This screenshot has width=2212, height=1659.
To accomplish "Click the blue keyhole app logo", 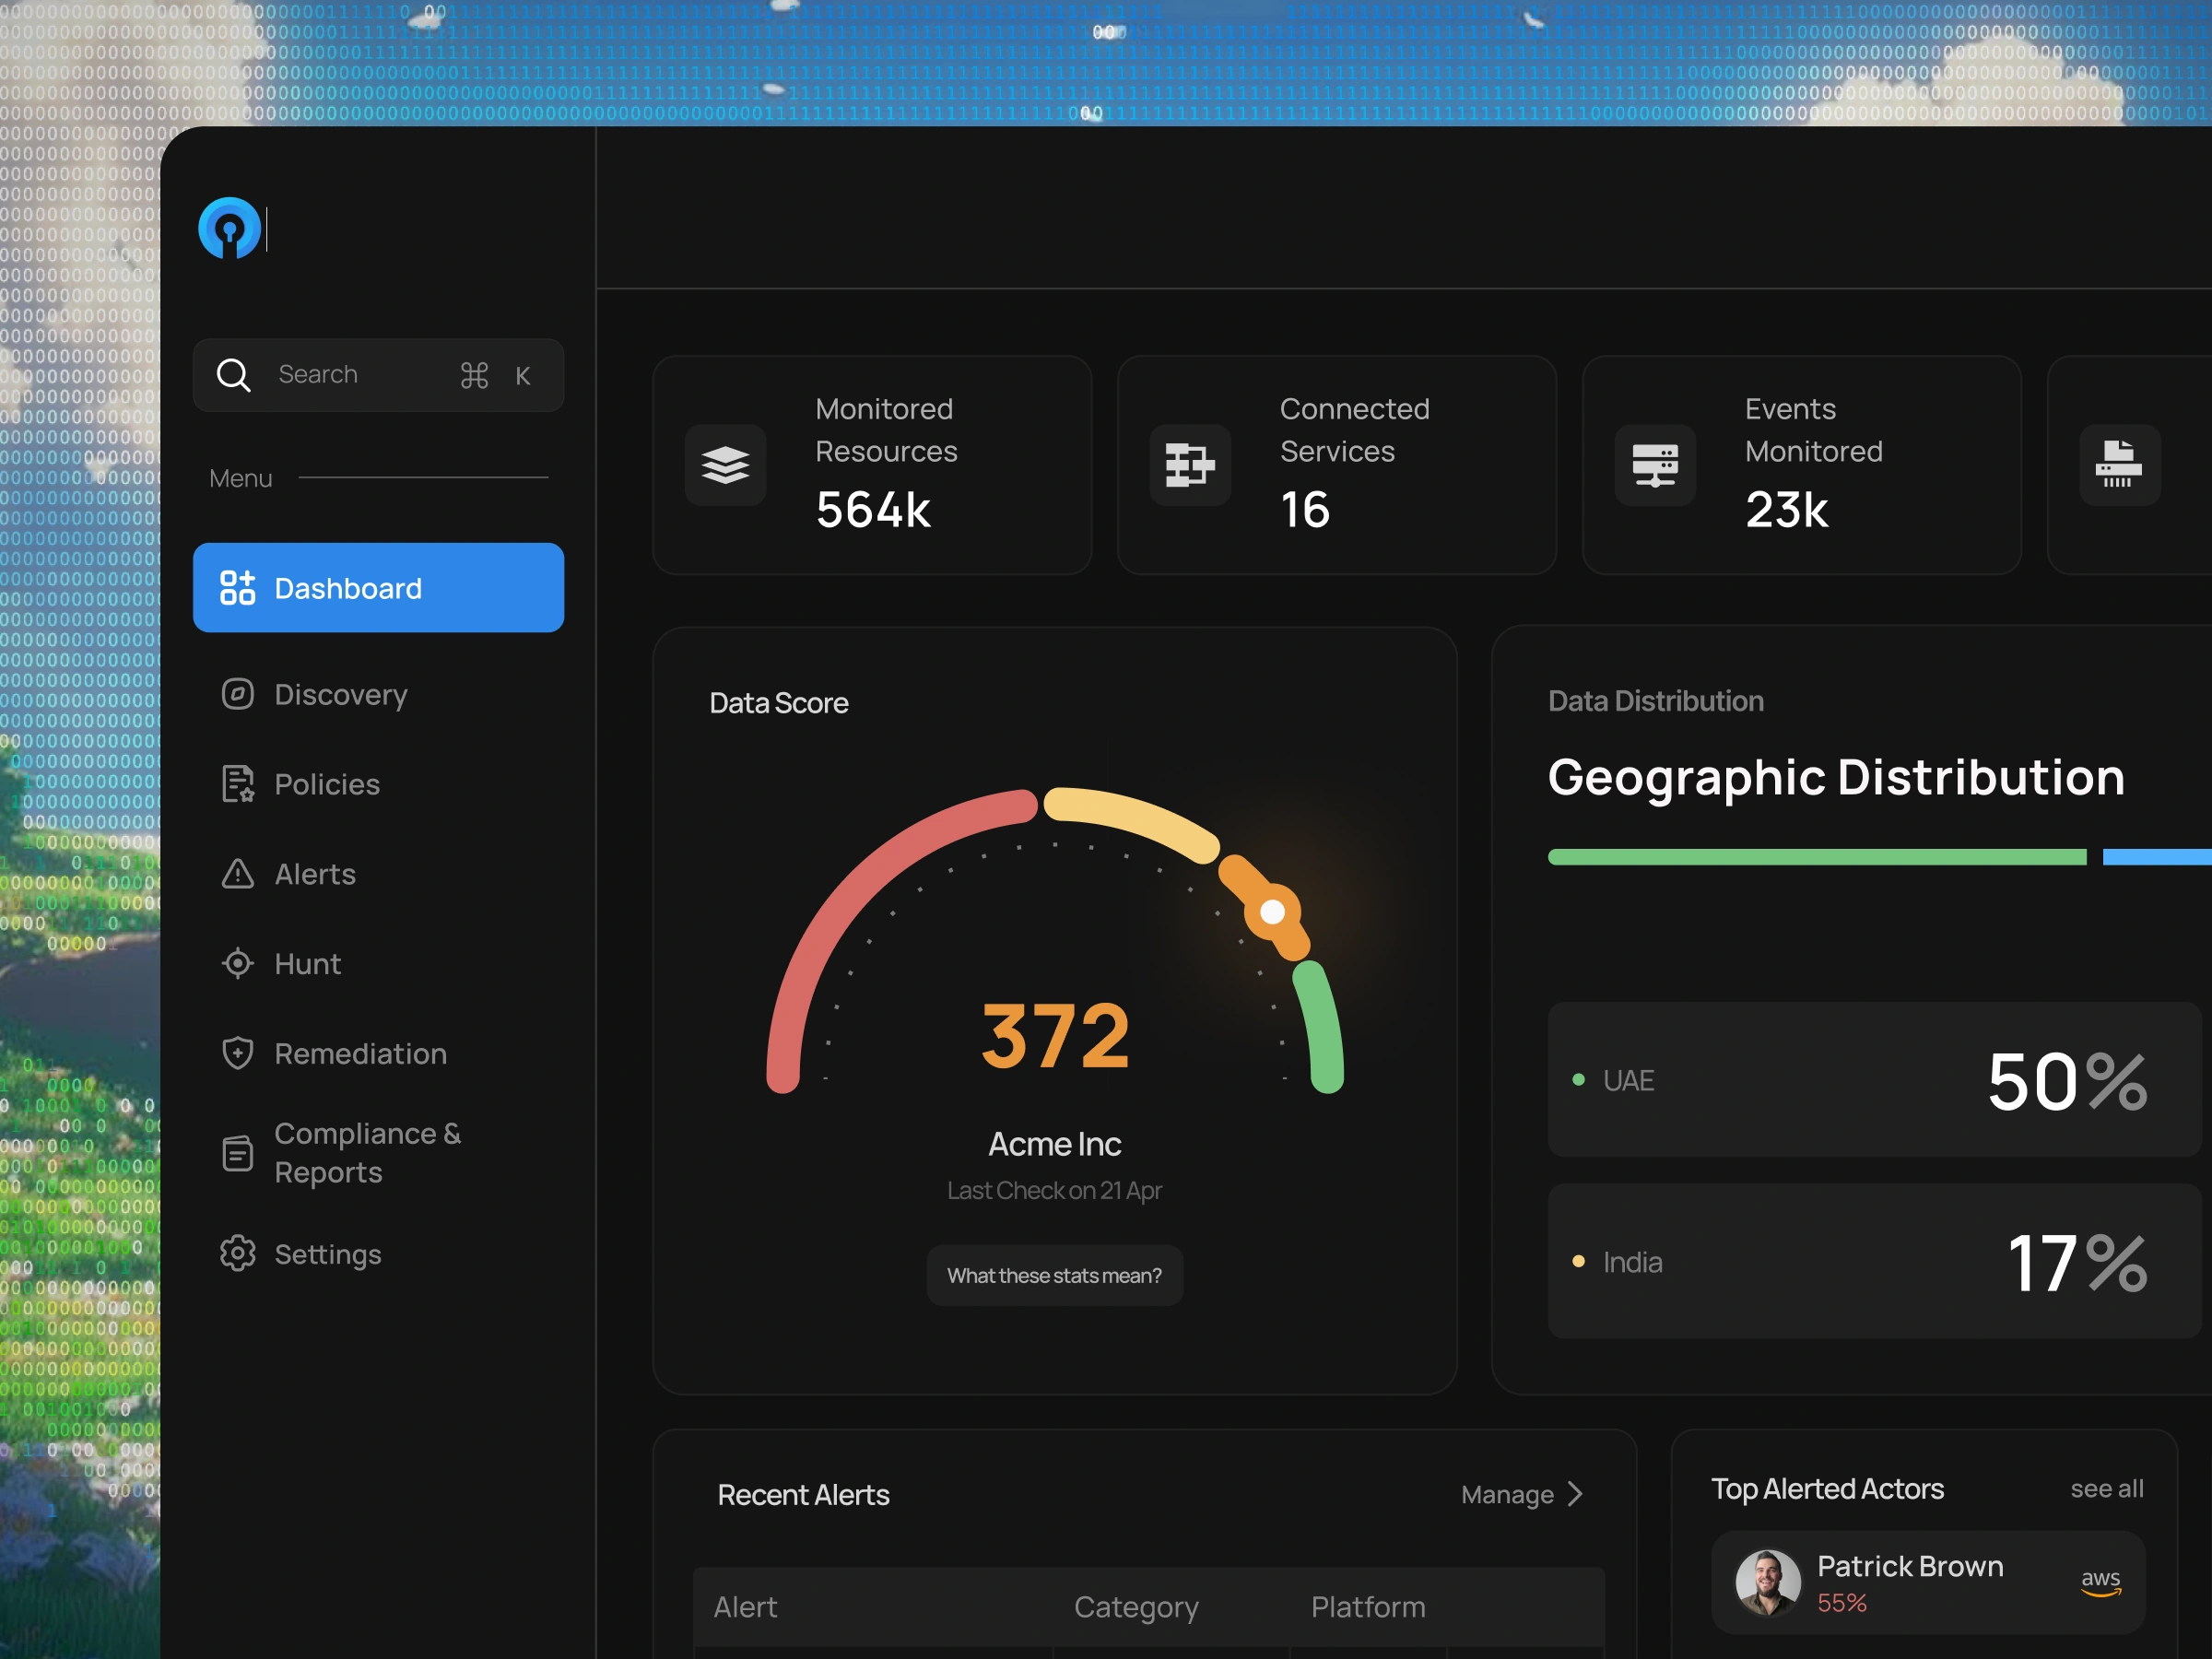I will (x=230, y=228).
